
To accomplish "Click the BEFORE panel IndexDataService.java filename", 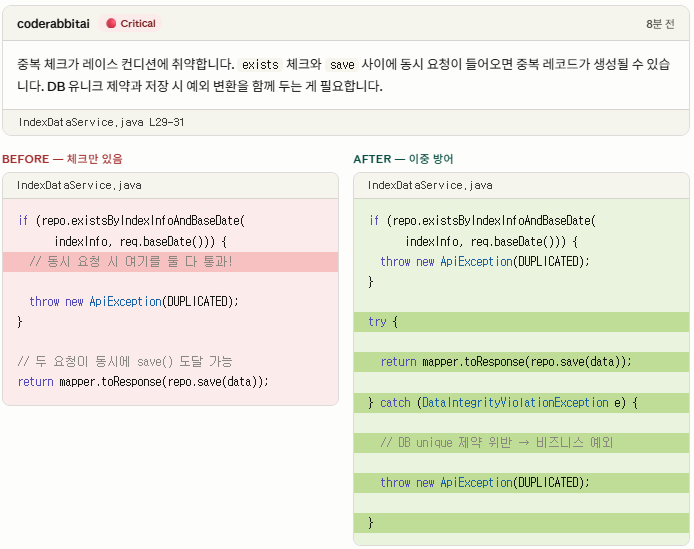I will (79, 185).
